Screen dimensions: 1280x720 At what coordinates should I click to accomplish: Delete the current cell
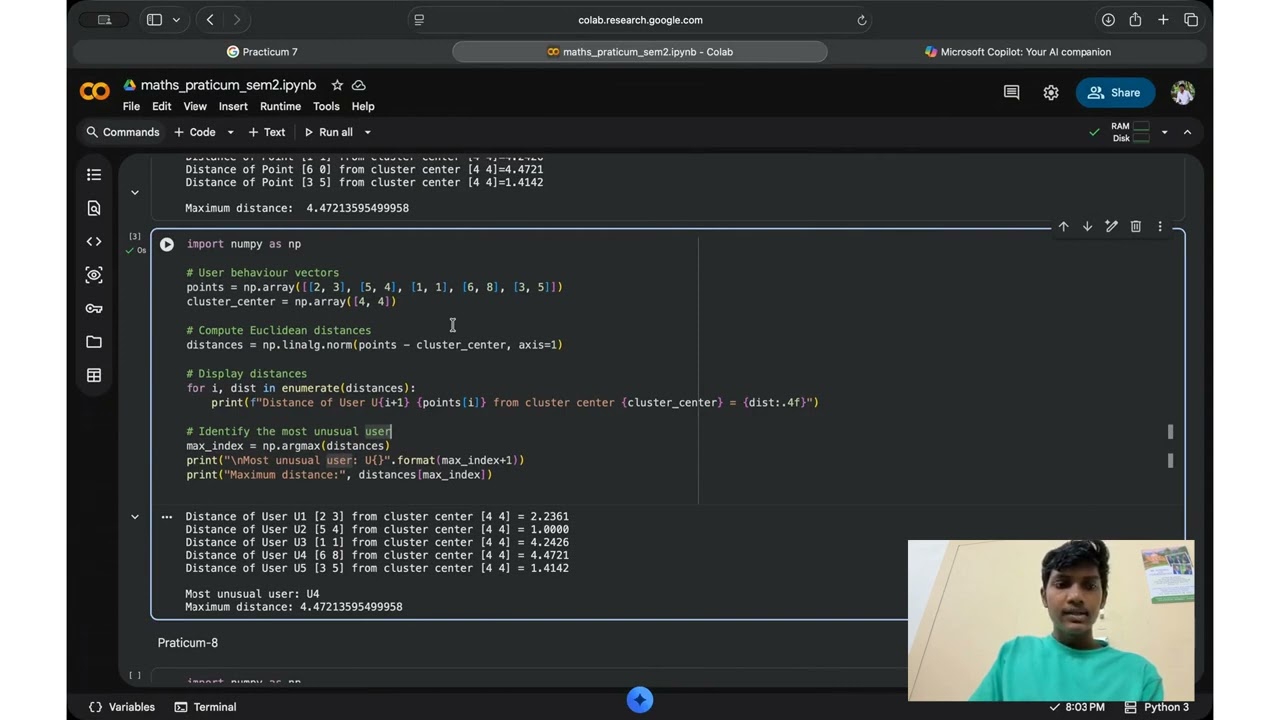pyautogui.click(x=1136, y=227)
